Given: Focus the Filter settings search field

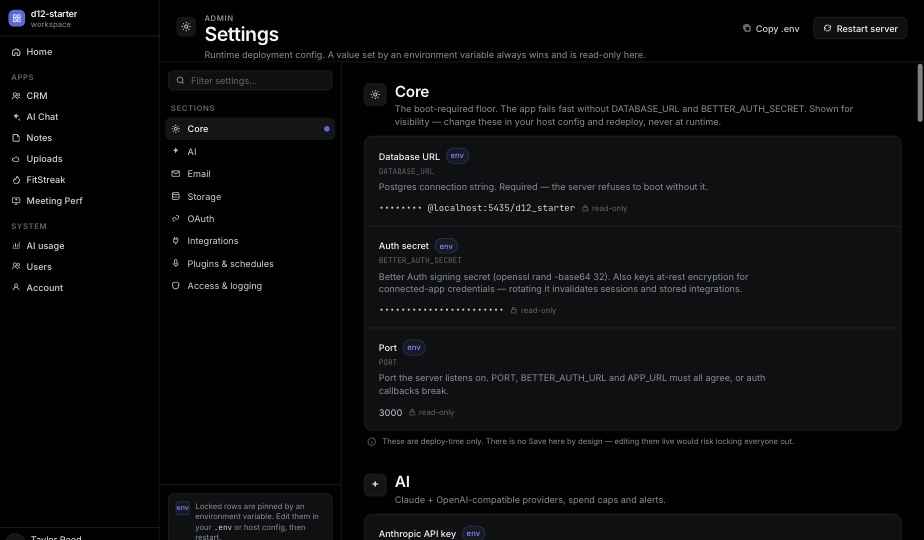Looking at the screenshot, I should point(250,81).
